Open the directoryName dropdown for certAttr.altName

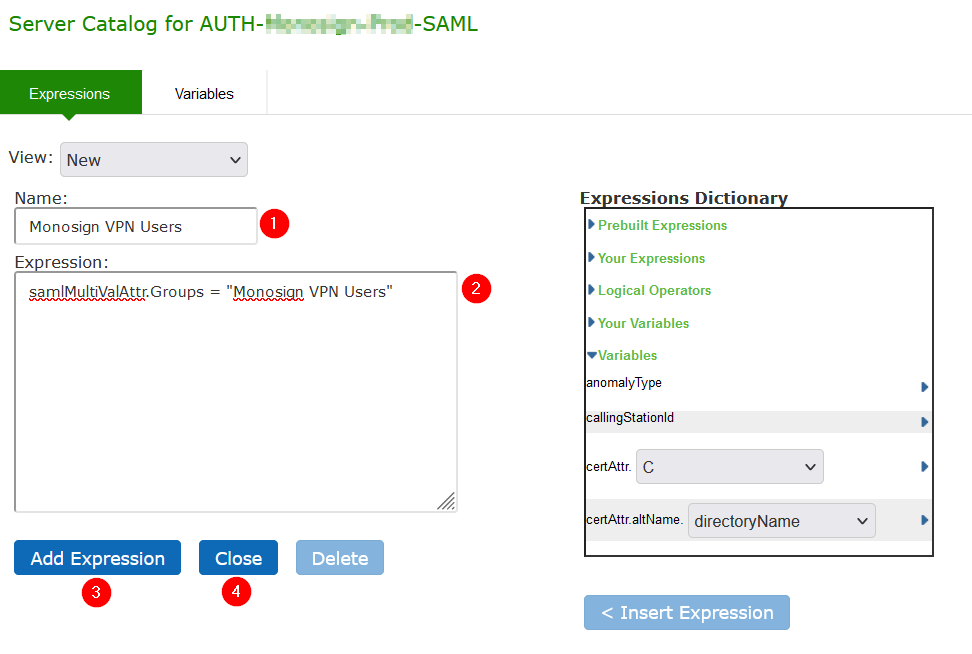781,520
